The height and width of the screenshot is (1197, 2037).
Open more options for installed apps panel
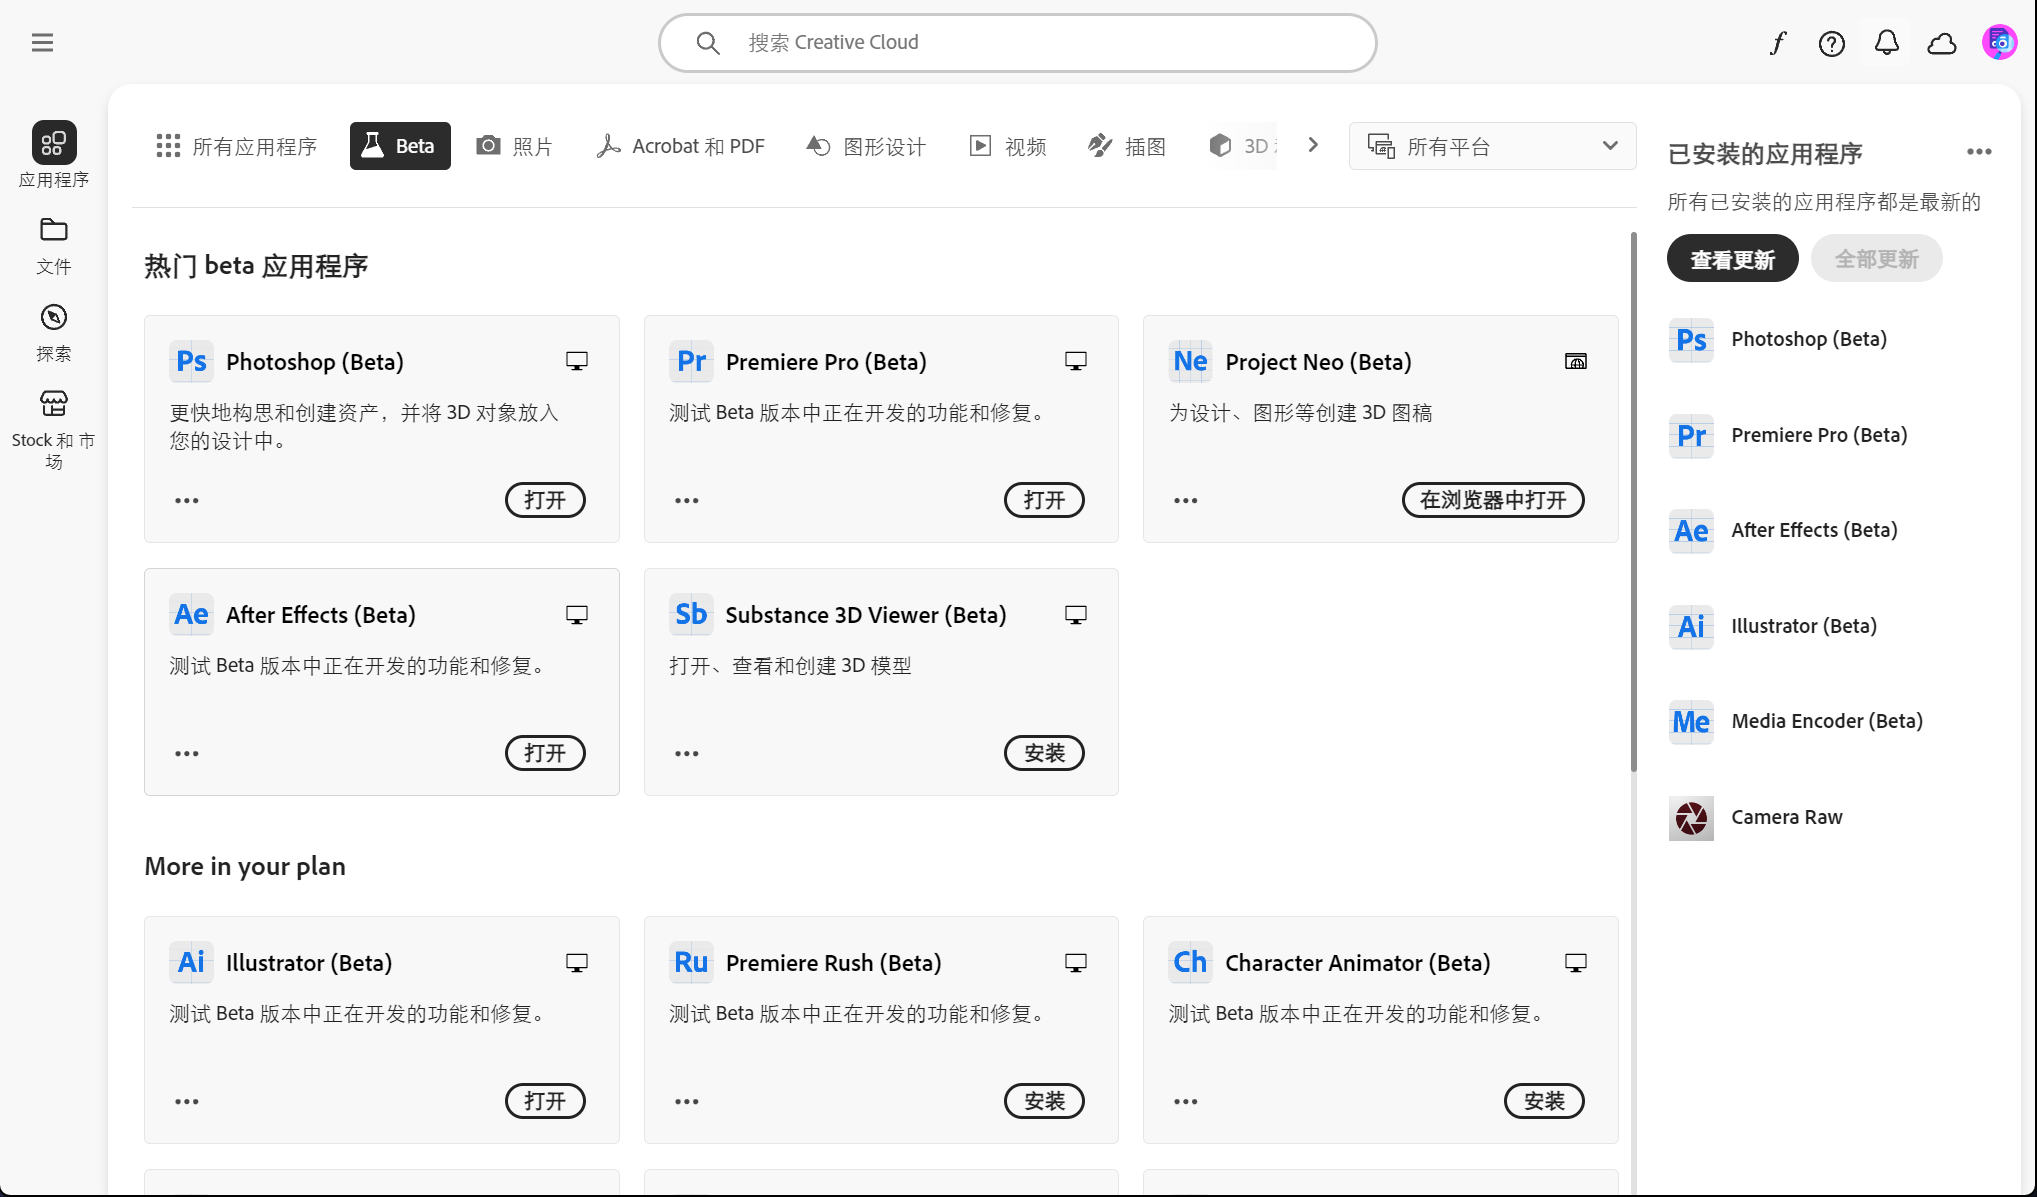pyautogui.click(x=1978, y=152)
